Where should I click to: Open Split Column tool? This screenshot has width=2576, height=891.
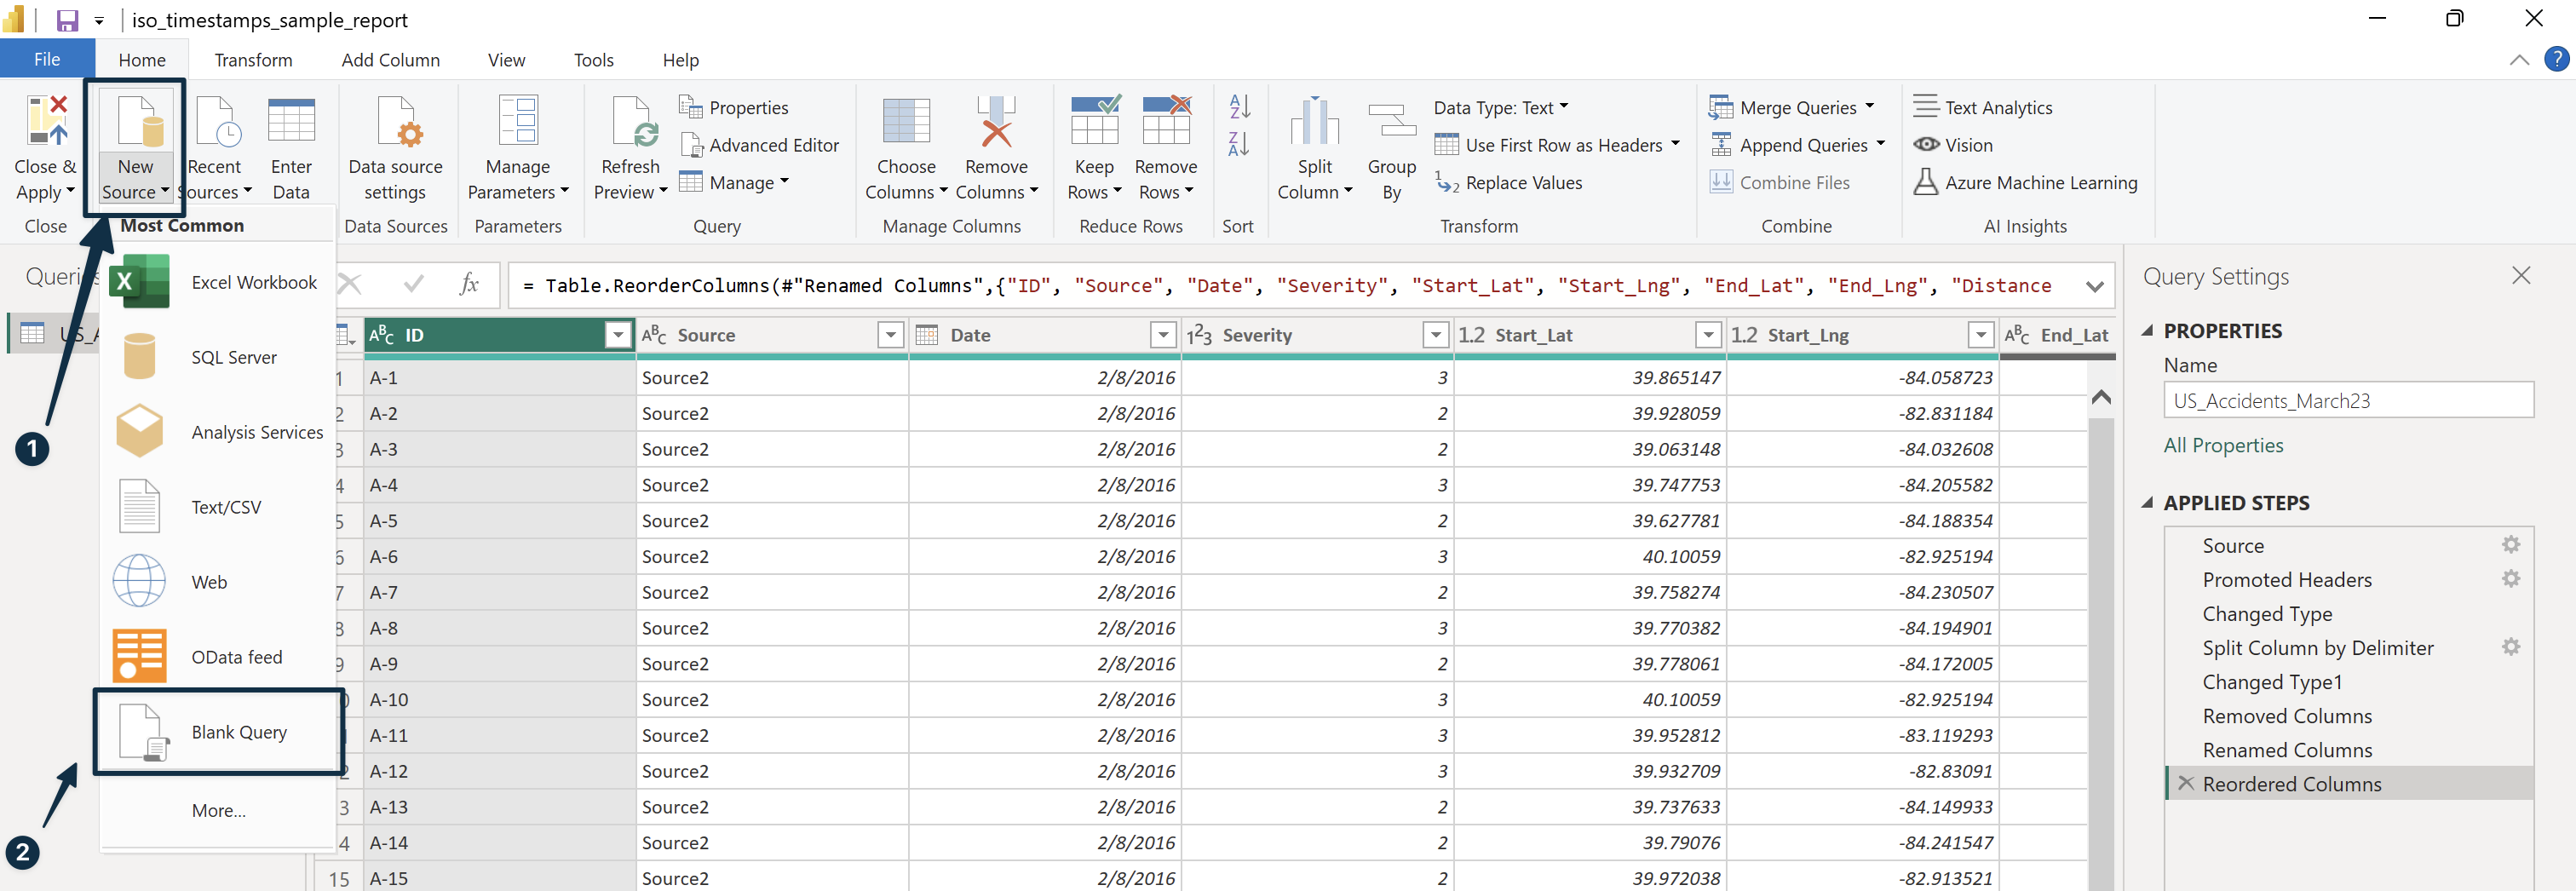pyautogui.click(x=1313, y=145)
